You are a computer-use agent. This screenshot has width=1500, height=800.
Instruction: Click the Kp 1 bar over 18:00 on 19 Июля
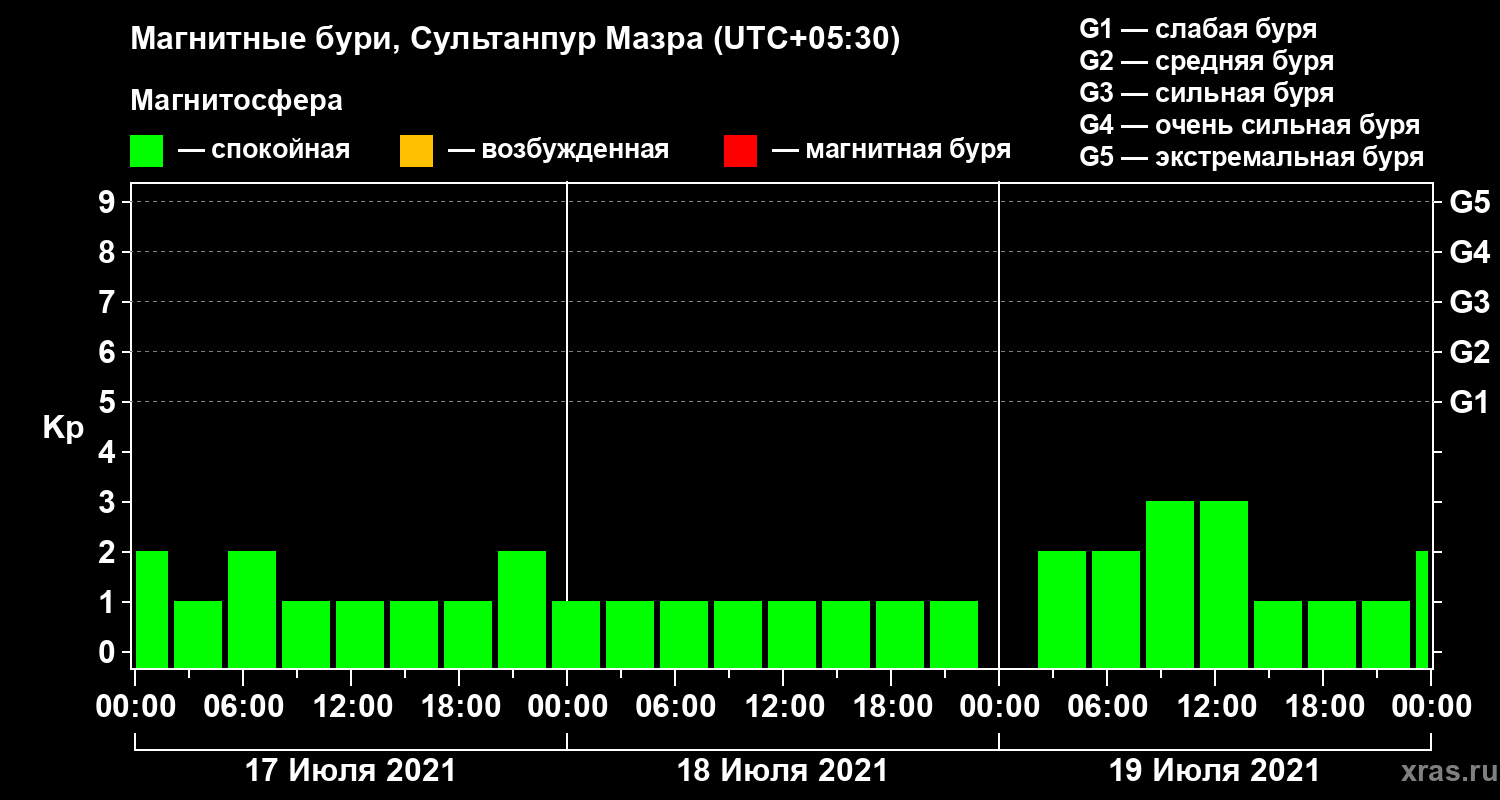tap(1332, 634)
